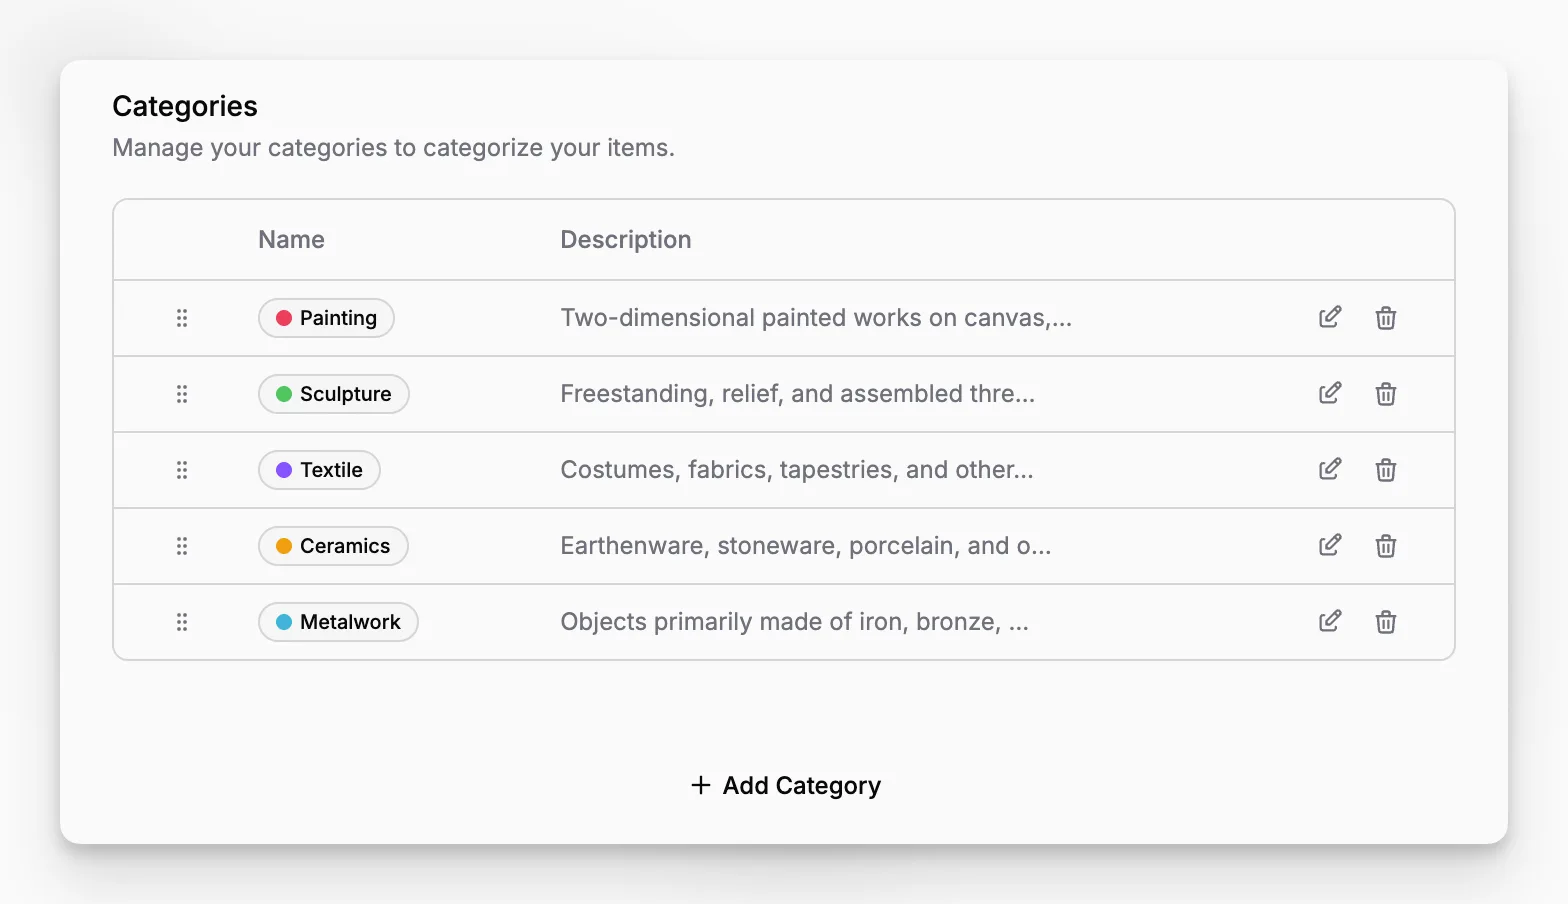Click the 'Two-dimensional painted works' description
The image size is (1568, 904).
tap(816, 318)
